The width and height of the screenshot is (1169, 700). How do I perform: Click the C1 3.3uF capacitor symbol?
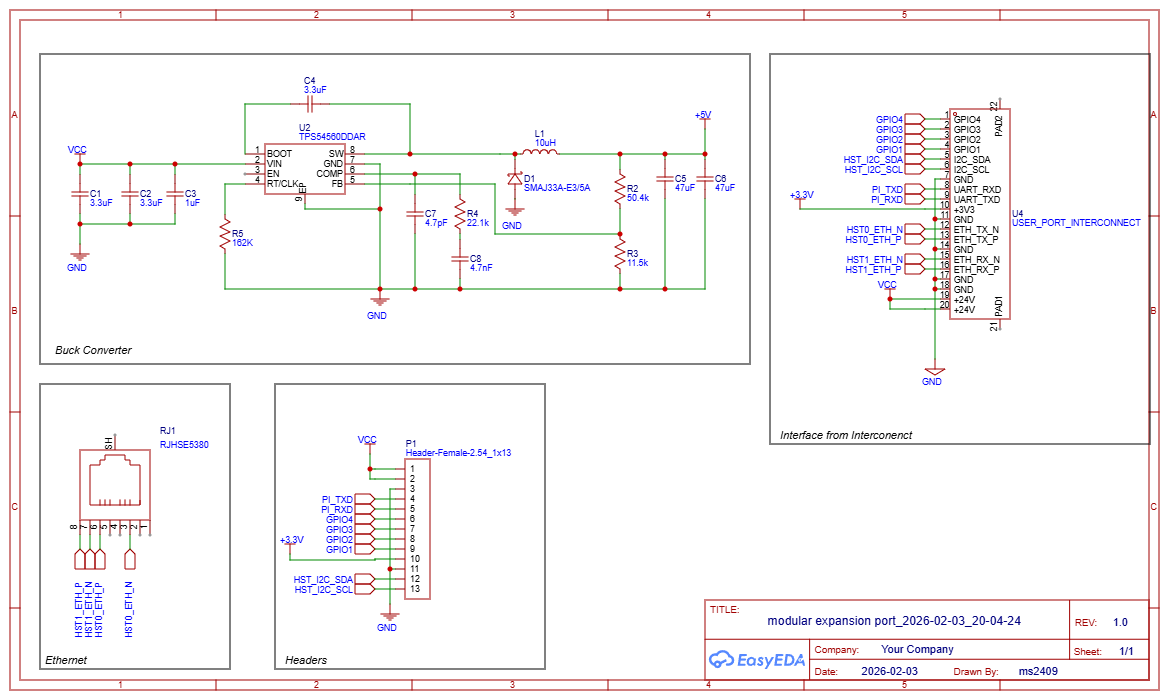click(x=80, y=194)
